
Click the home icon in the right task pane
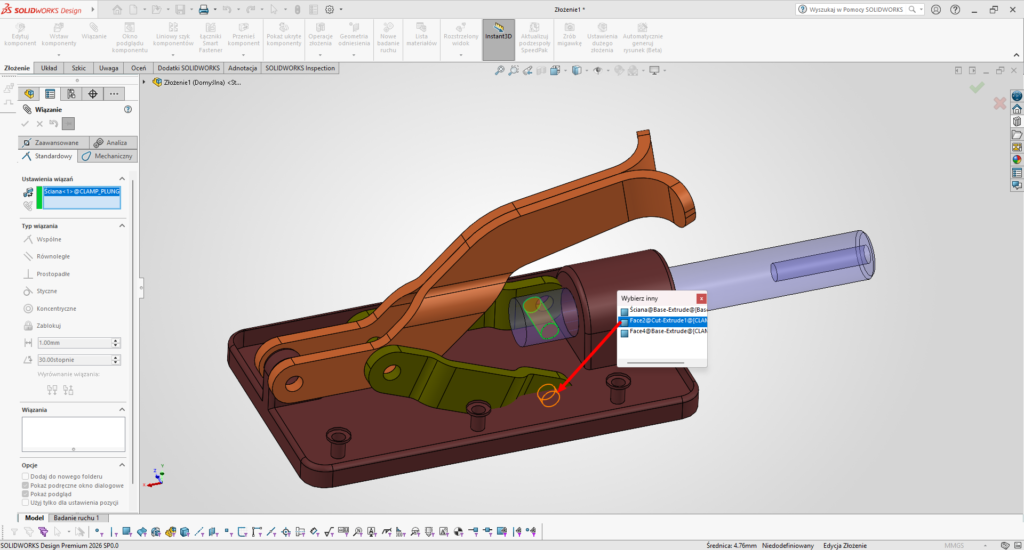[x=1017, y=109]
